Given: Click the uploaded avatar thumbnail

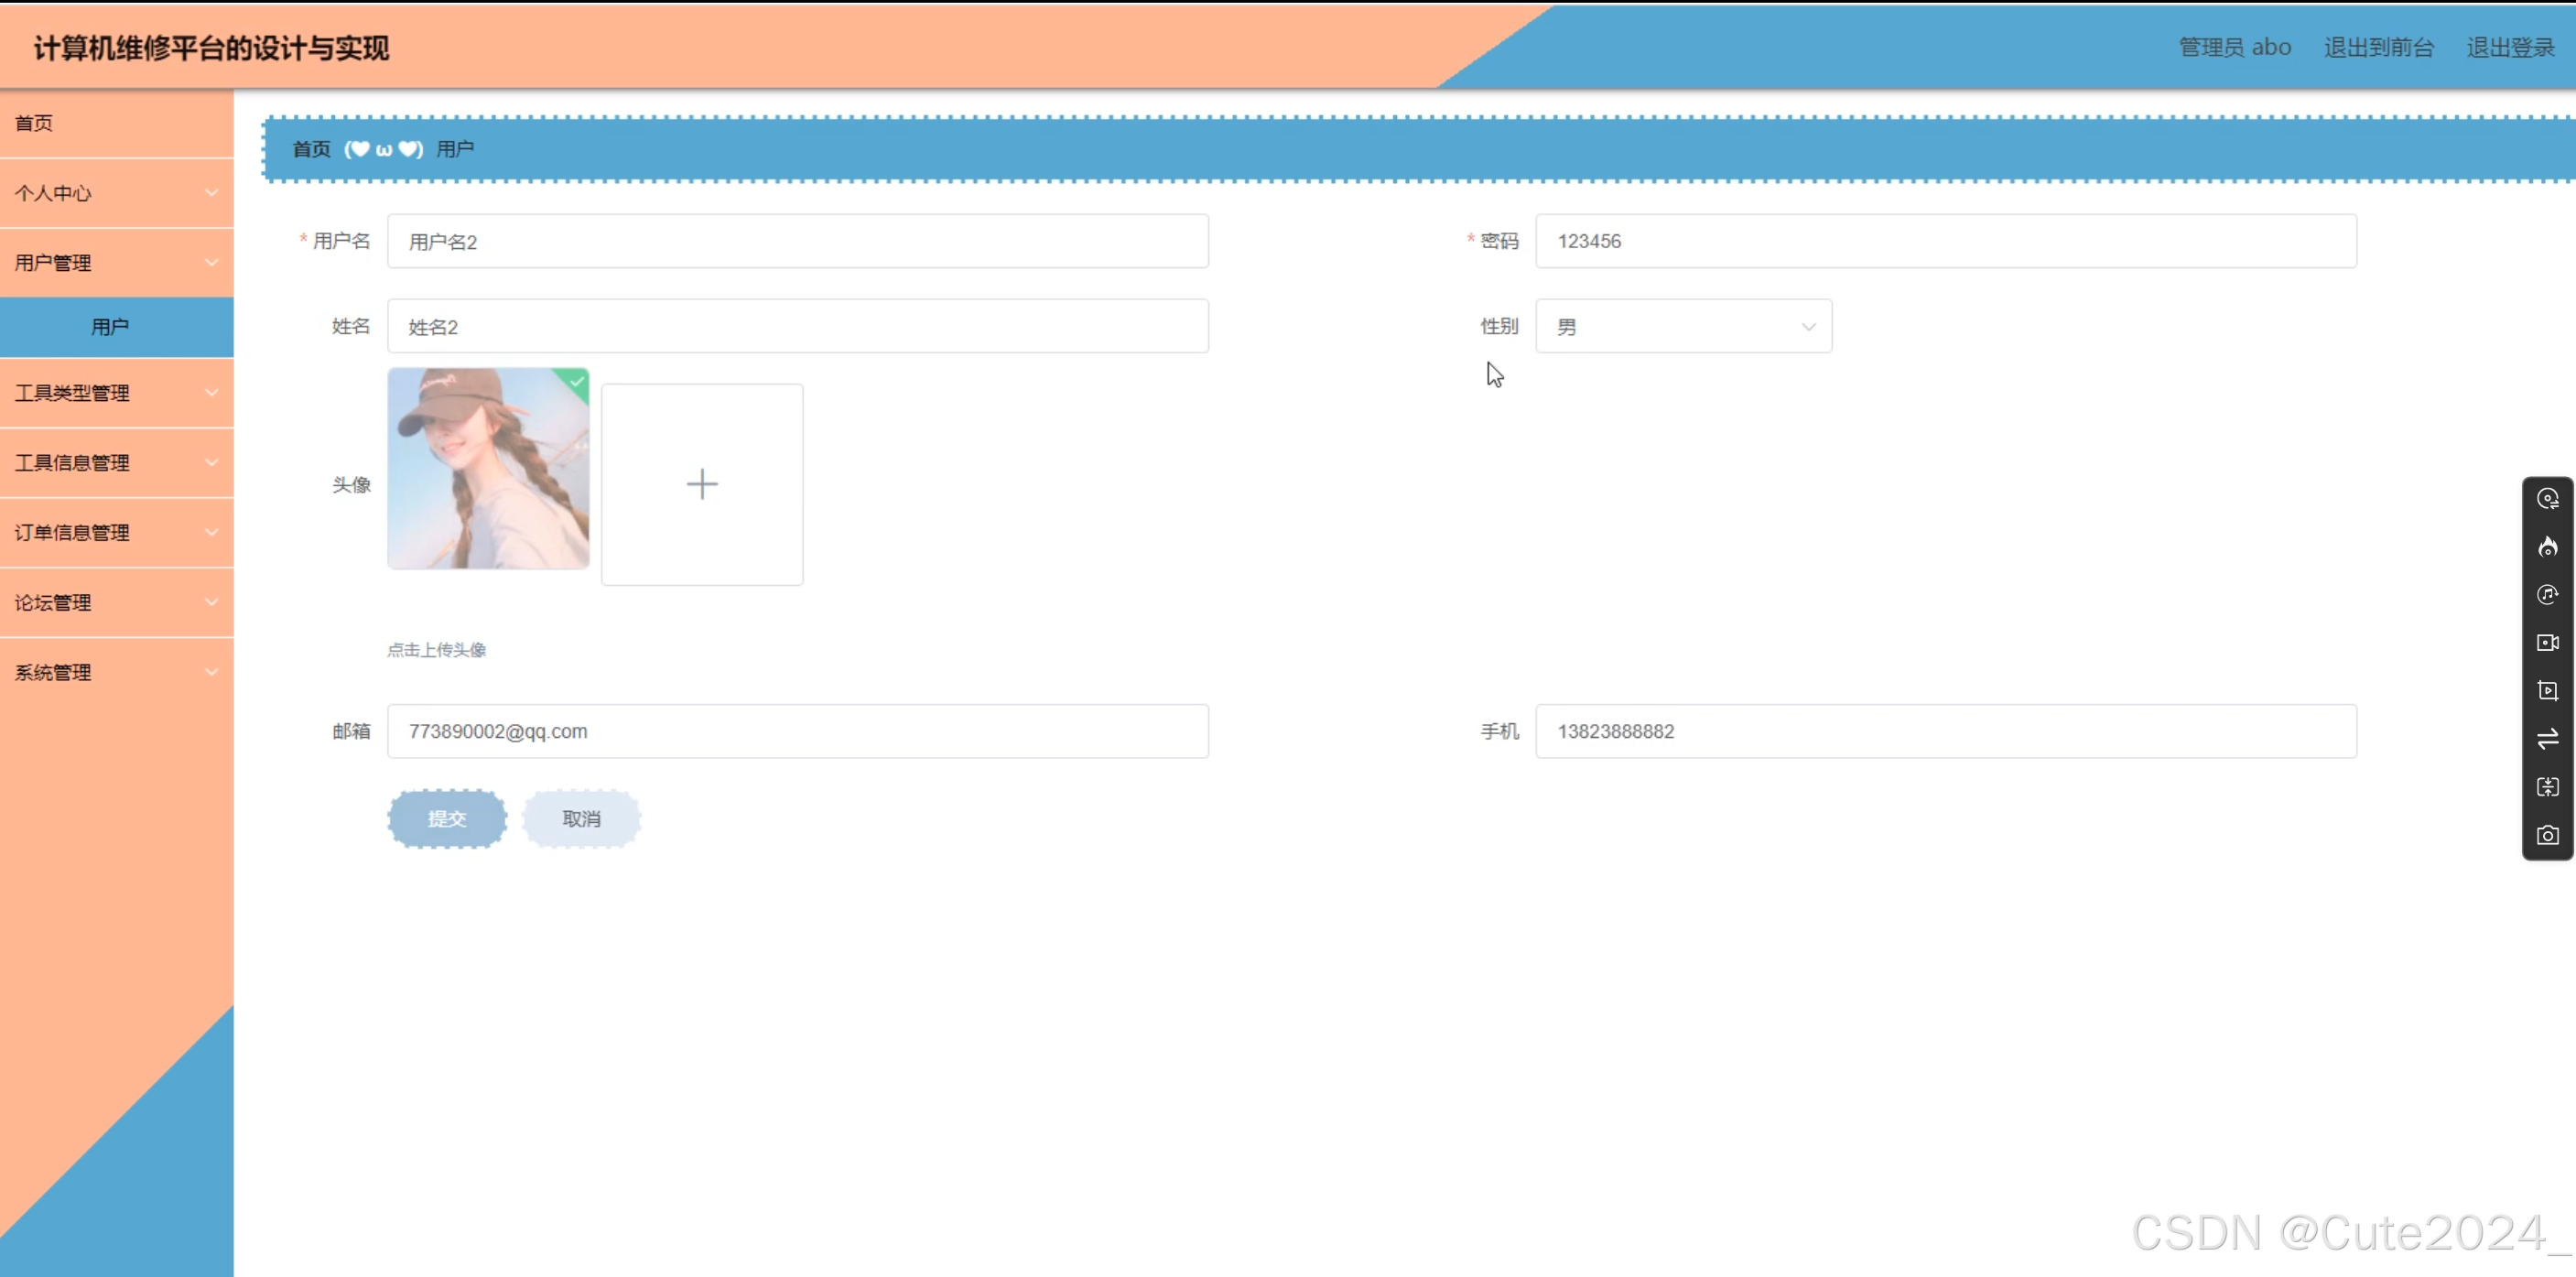Looking at the screenshot, I should 488,468.
